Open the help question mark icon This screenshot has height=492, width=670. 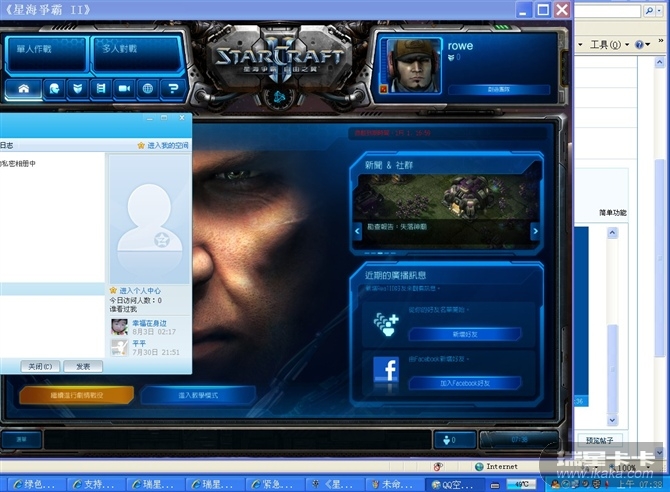pyautogui.click(x=173, y=88)
